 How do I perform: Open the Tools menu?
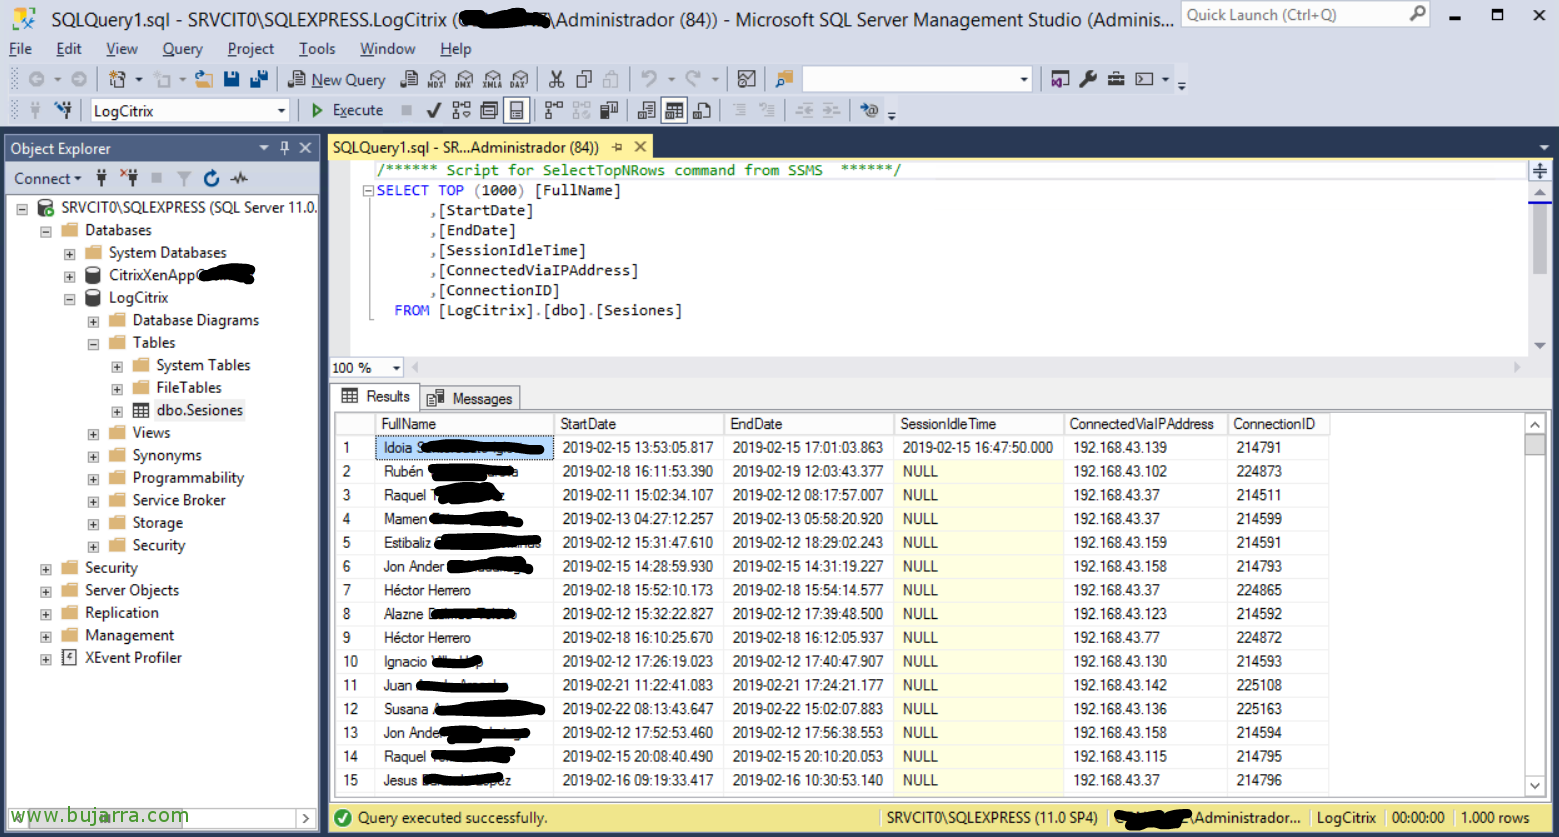pyautogui.click(x=317, y=48)
